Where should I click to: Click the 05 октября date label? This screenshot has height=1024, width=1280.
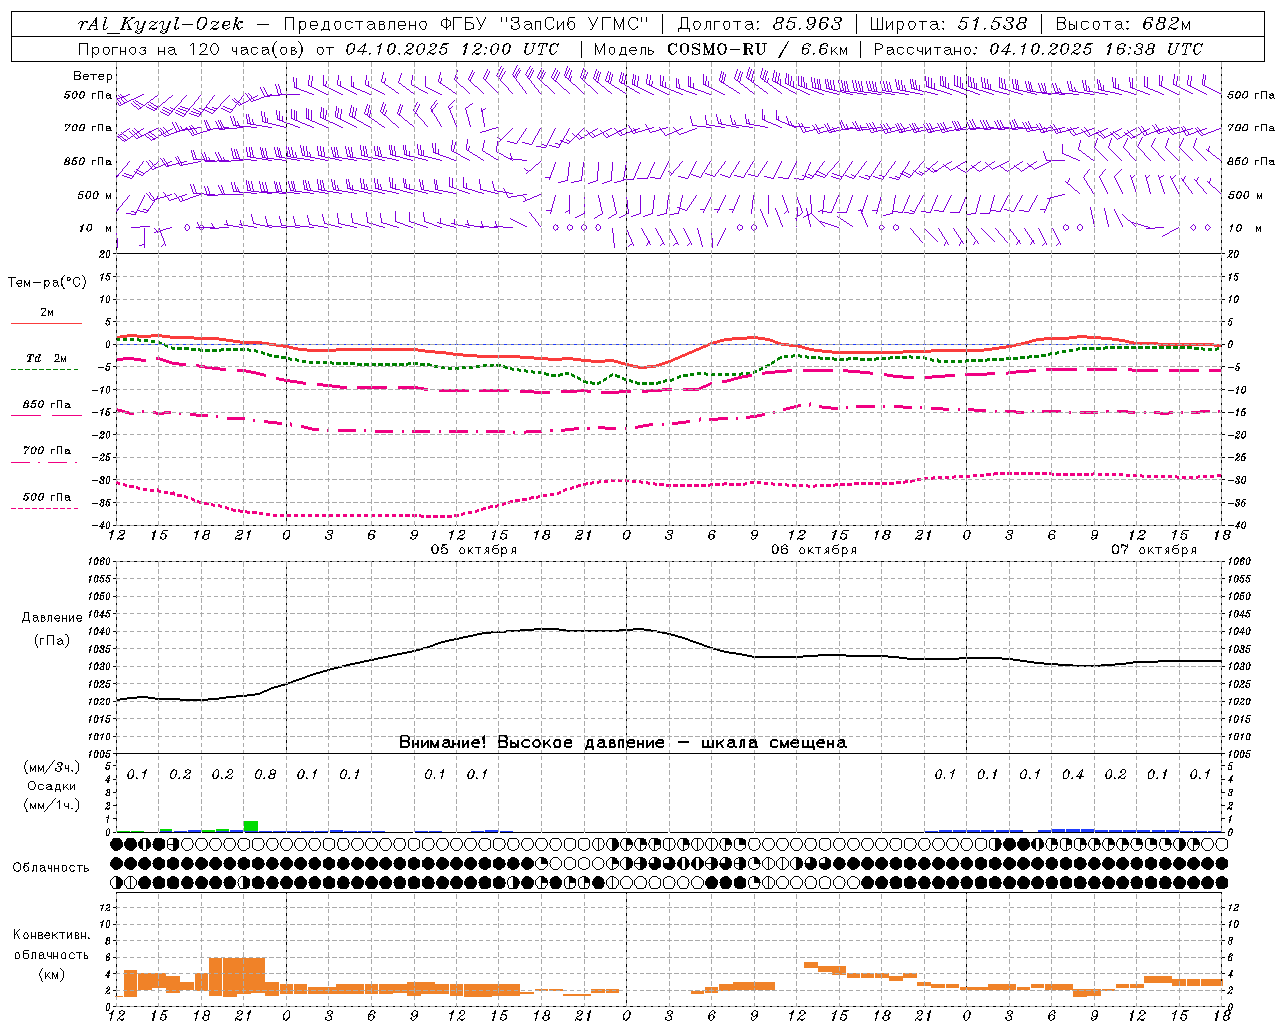coord(474,550)
